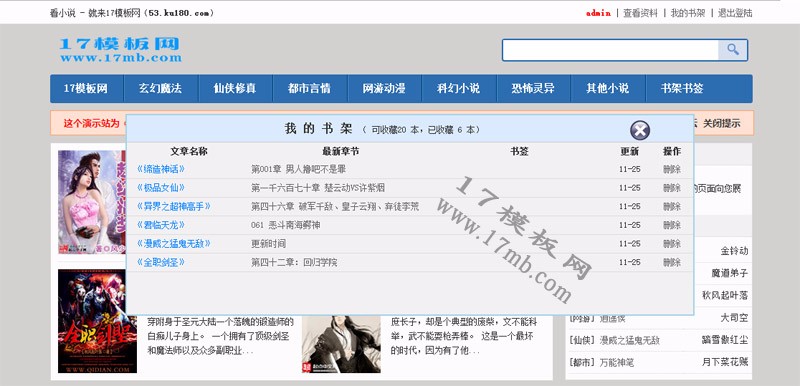Click the 17模板网 site logo
Viewport: 800px width, 386px height.
pos(120,50)
